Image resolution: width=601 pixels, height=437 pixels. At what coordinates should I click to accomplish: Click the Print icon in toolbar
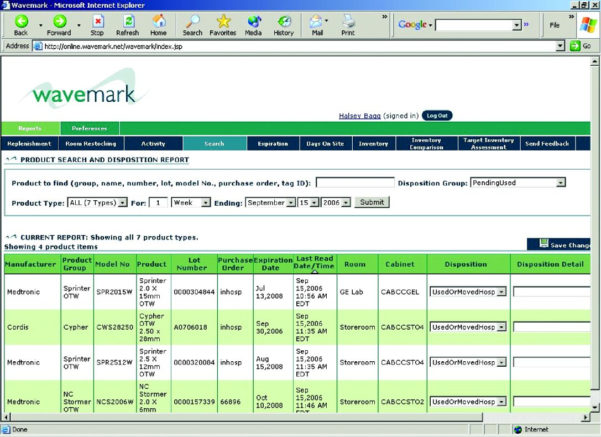point(348,22)
